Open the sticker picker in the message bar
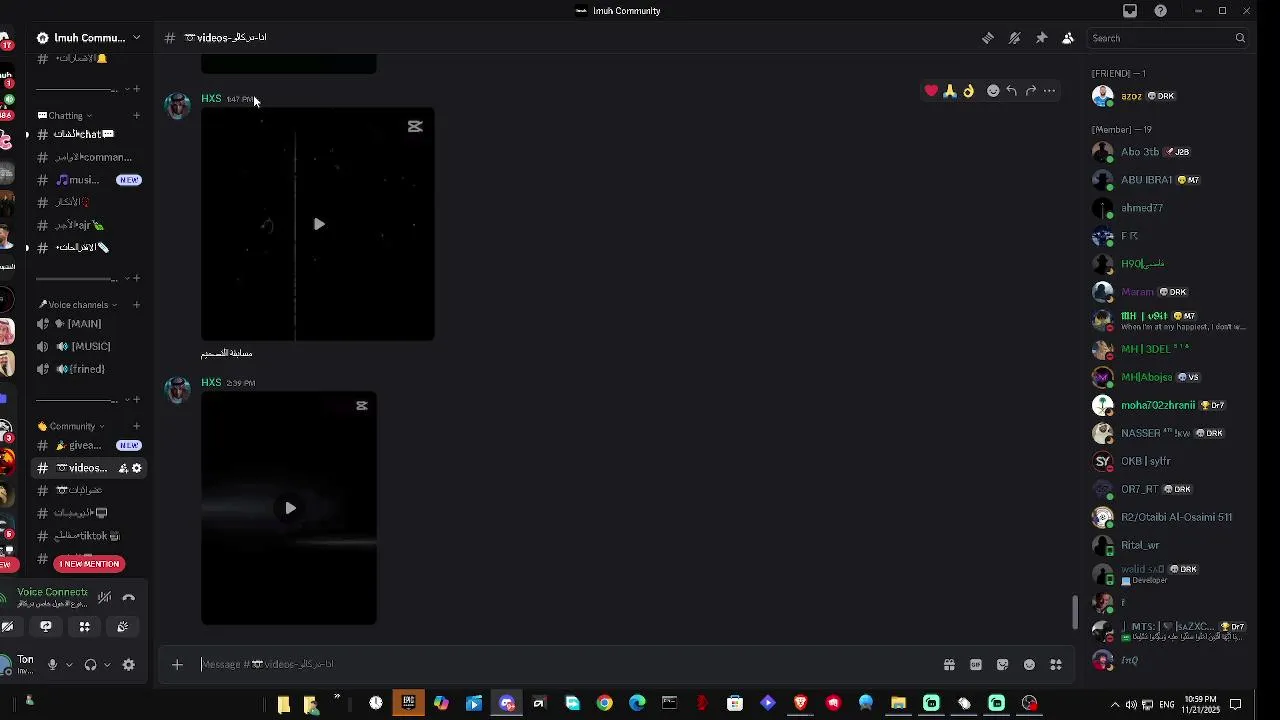 [1003, 665]
